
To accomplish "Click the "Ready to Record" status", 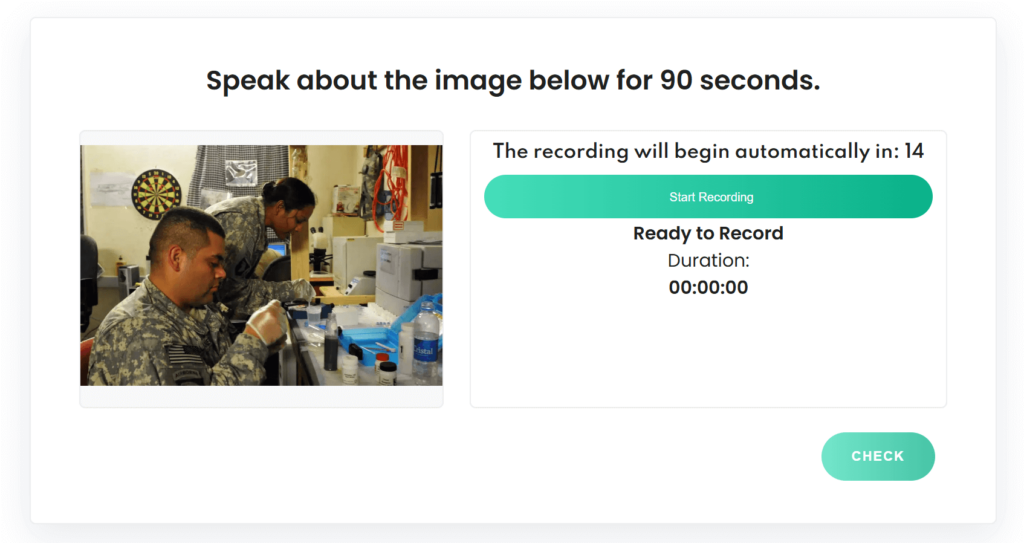I will [x=708, y=233].
